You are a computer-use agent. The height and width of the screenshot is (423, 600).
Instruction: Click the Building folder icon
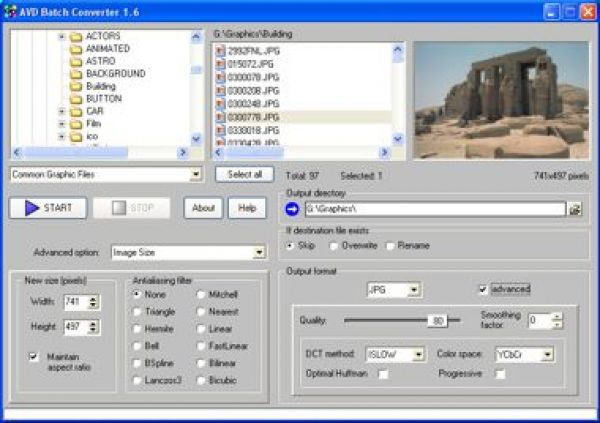pyautogui.click(x=76, y=87)
